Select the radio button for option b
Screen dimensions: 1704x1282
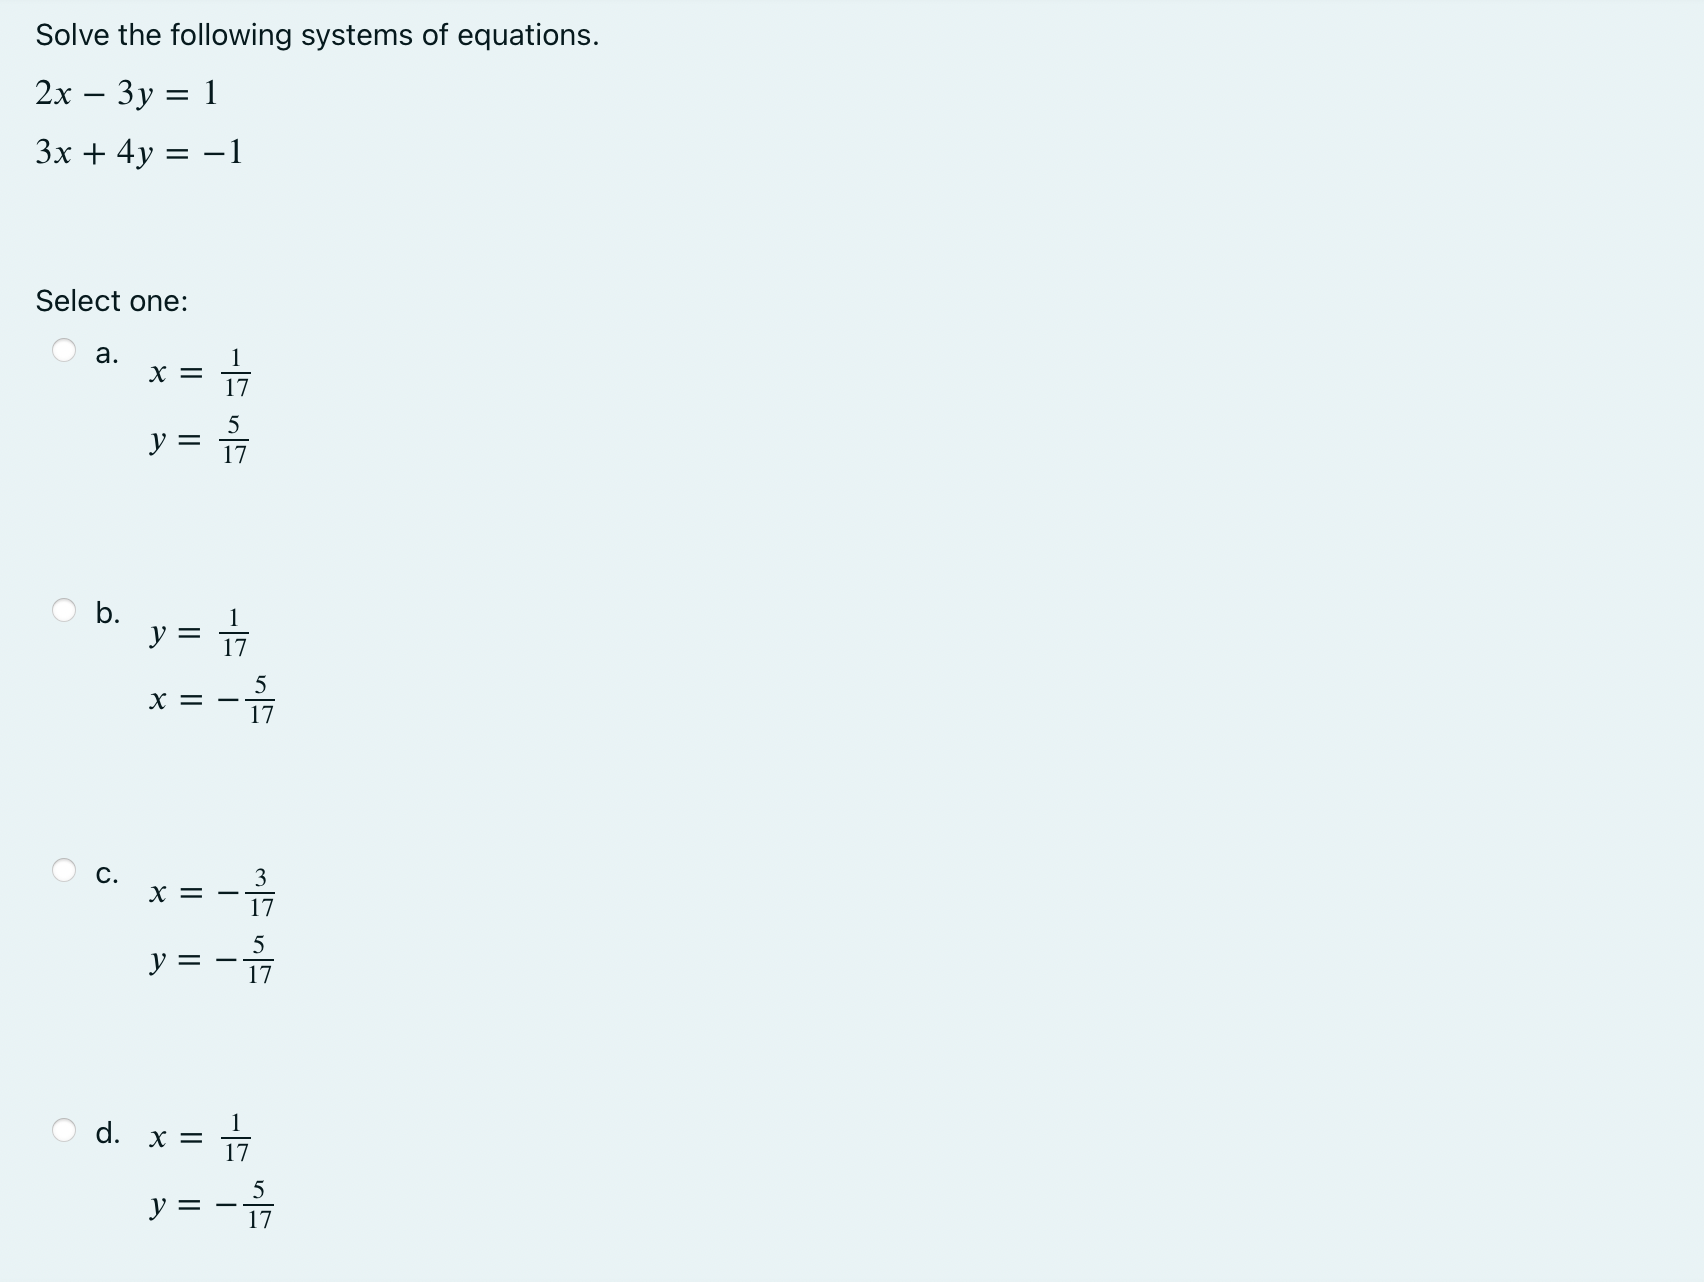(63, 609)
